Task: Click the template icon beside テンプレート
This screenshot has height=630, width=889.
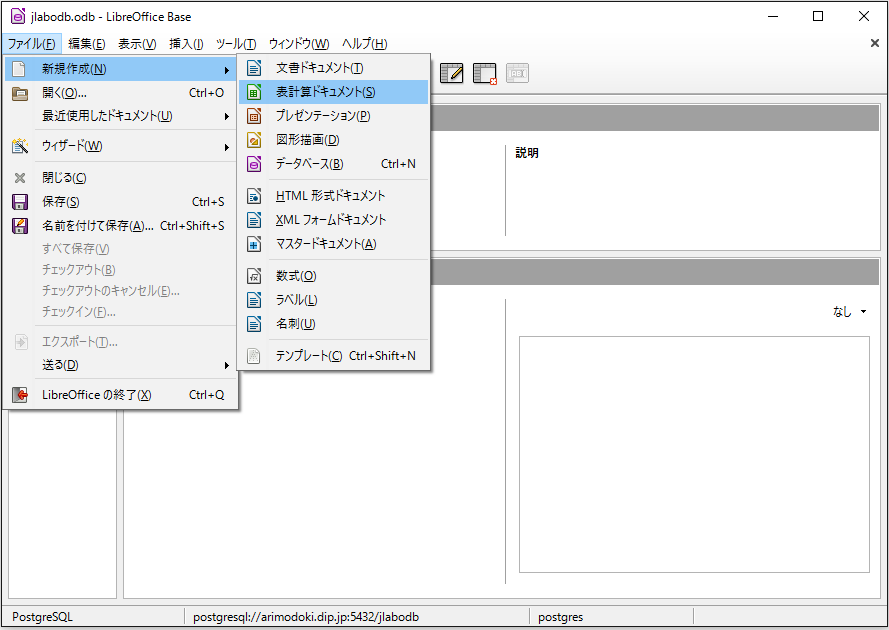Action: click(x=254, y=356)
